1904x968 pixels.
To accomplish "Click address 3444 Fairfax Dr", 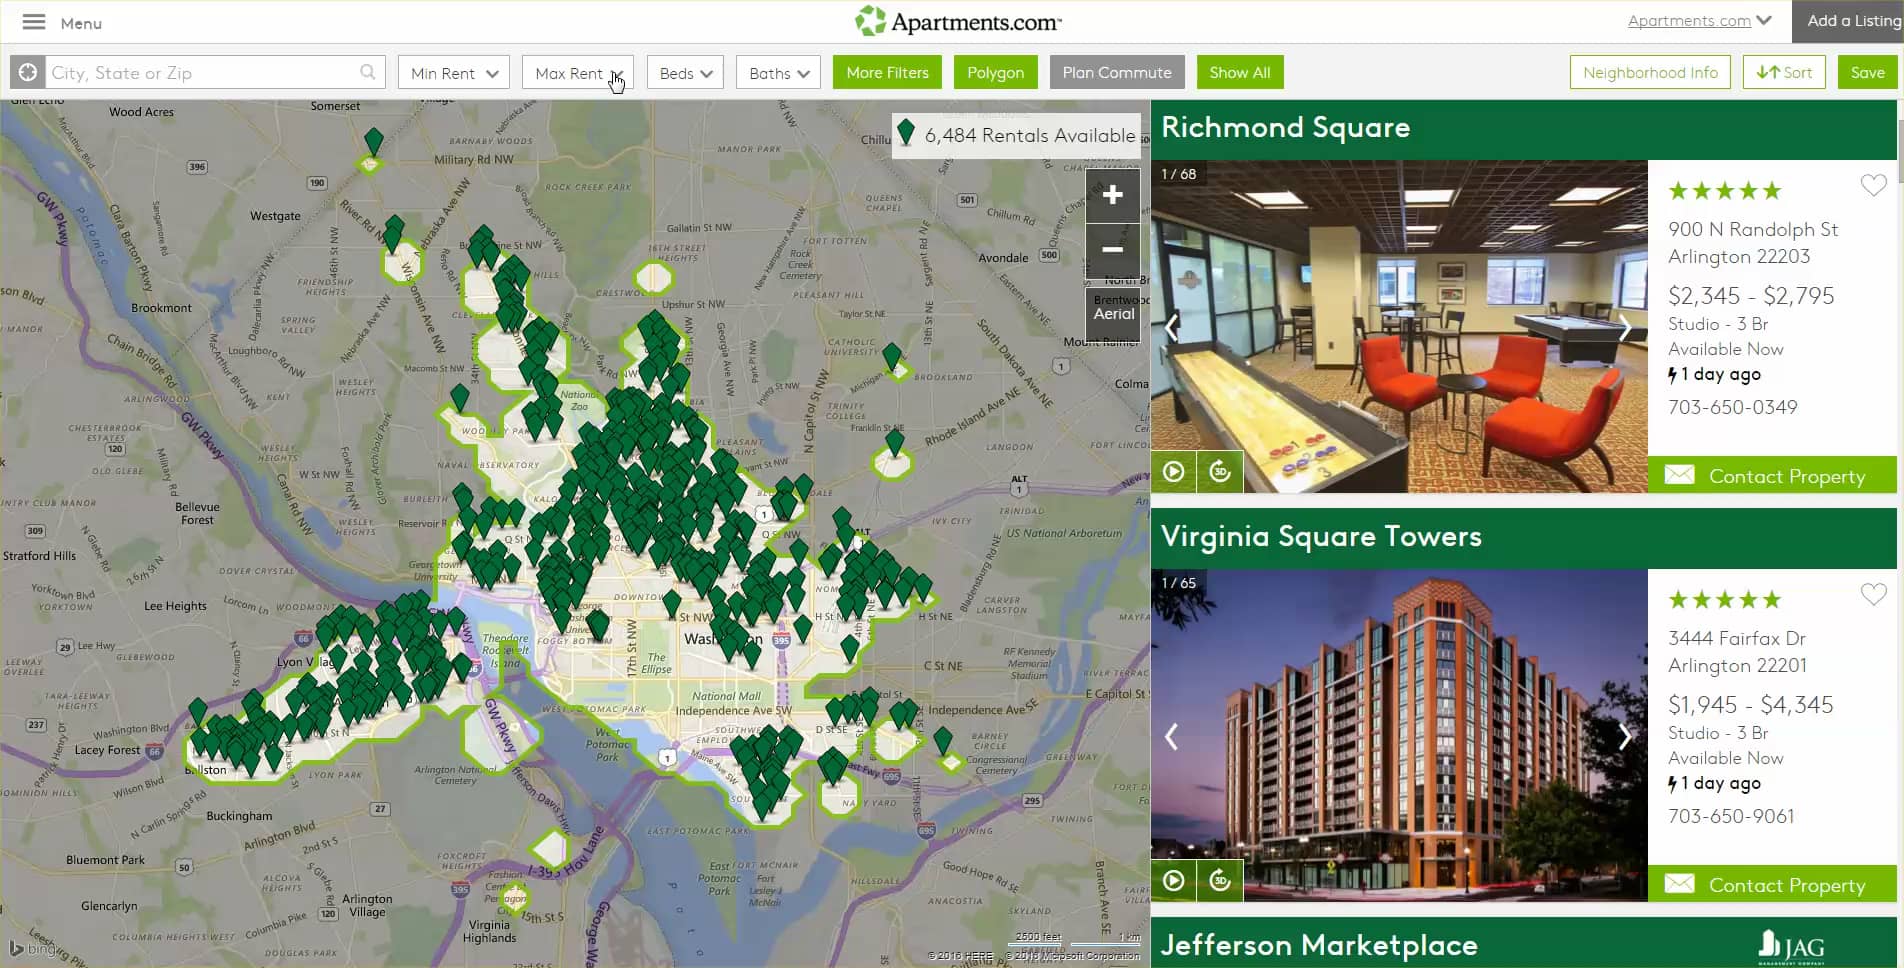I will coord(1737,638).
